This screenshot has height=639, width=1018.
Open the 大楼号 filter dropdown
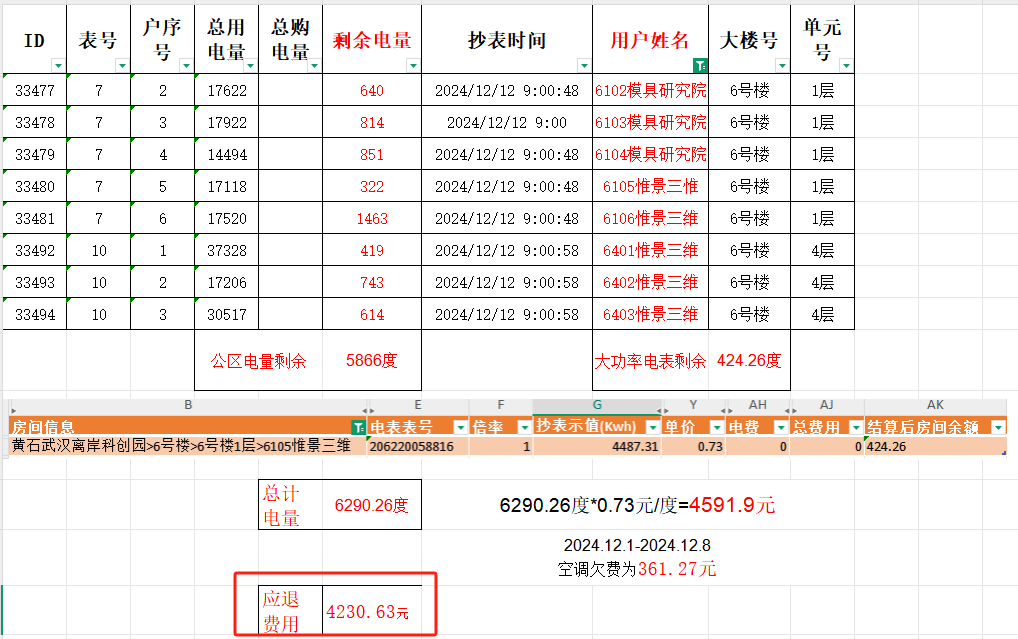coord(781,65)
